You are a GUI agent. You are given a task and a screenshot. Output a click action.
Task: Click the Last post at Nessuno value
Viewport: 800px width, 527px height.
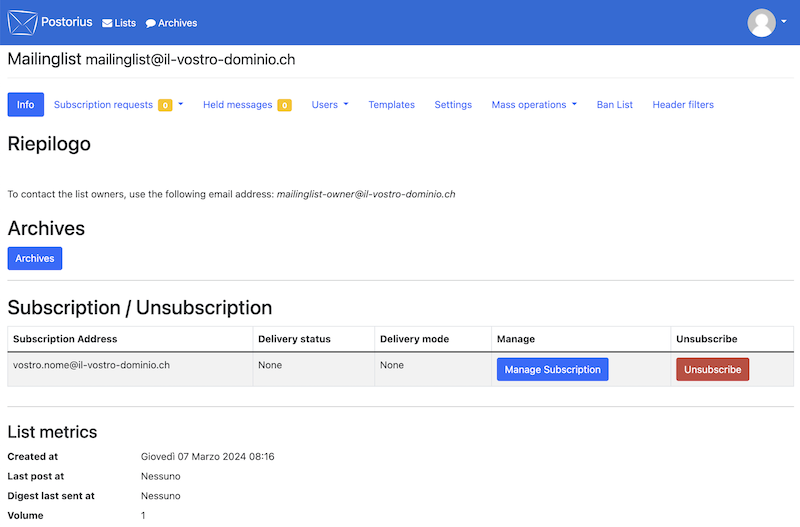click(x=161, y=476)
